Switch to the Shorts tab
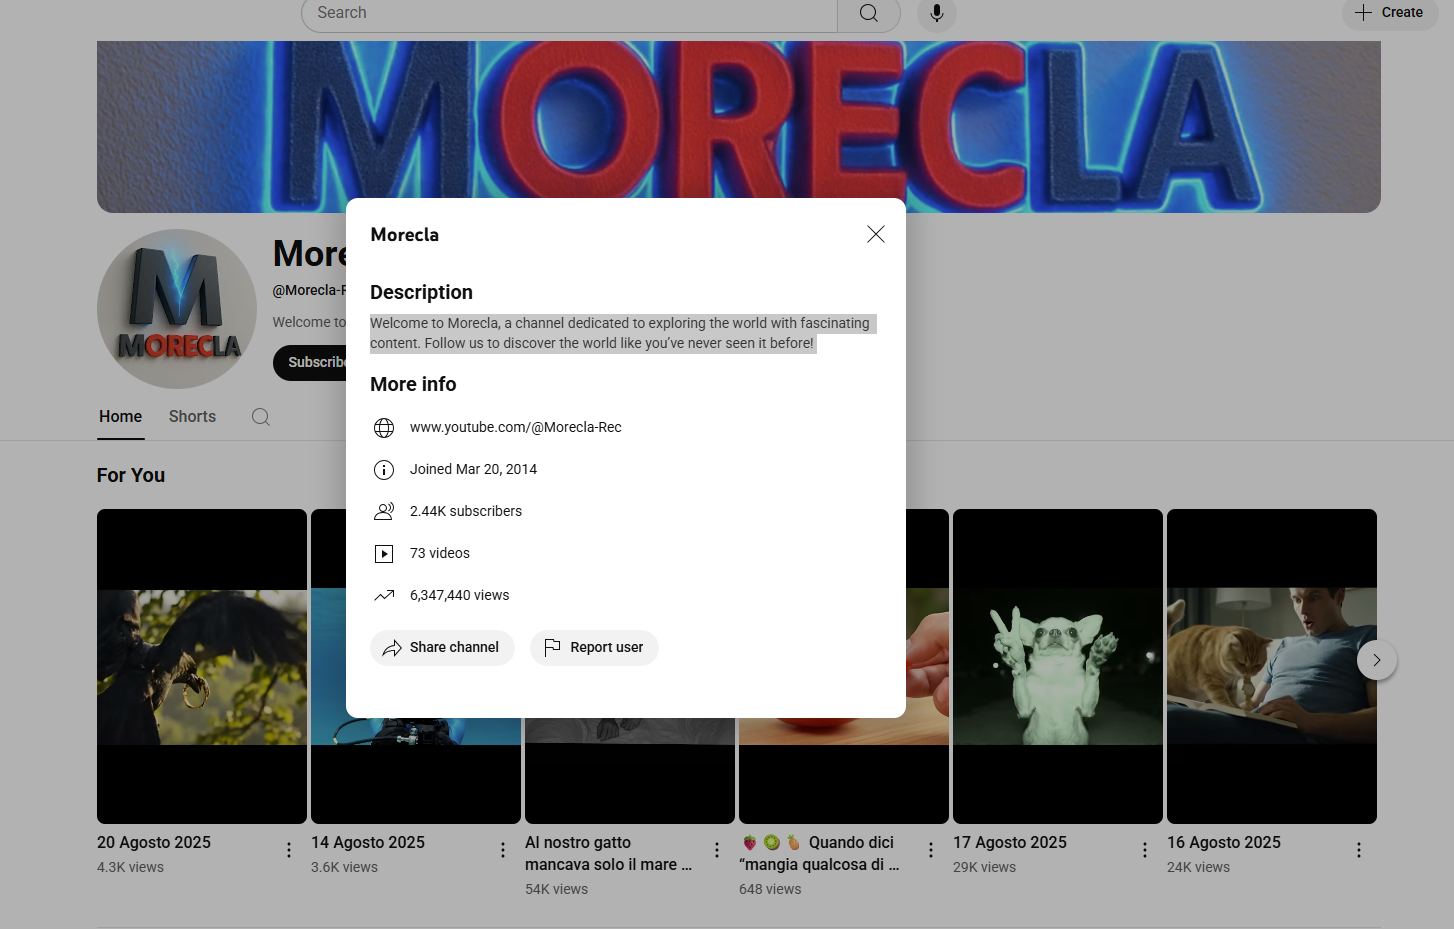This screenshot has width=1454, height=929. click(x=192, y=416)
